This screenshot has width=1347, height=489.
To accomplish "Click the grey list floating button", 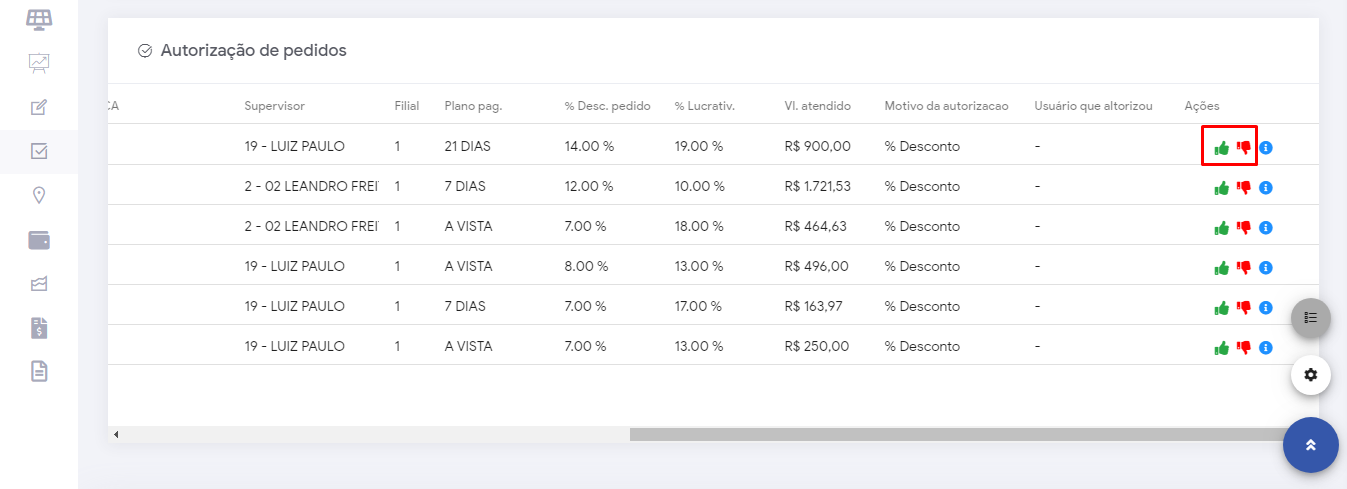I will (1311, 318).
